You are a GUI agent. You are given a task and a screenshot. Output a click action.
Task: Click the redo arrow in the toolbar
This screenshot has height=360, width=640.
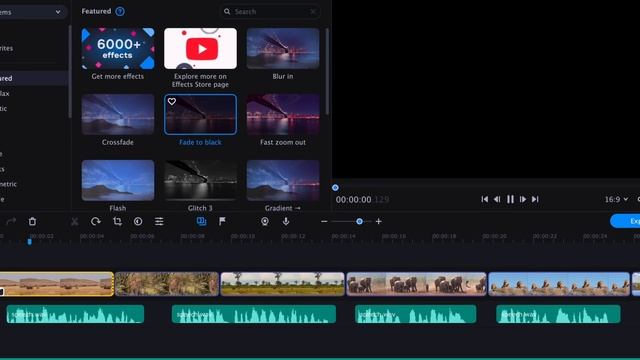tap(11, 221)
